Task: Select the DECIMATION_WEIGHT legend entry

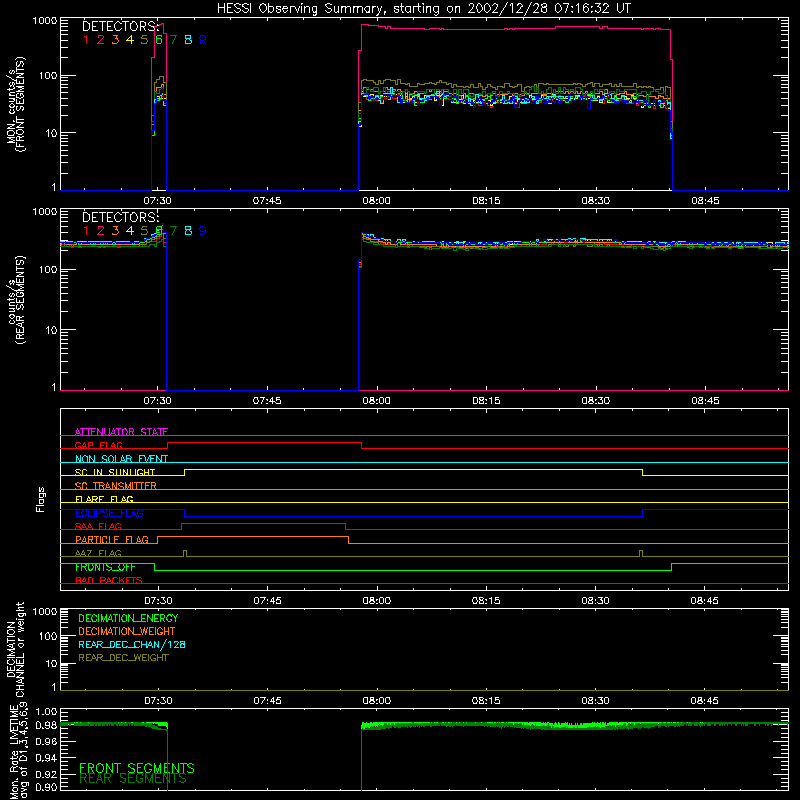Action: click(x=127, y=631)
